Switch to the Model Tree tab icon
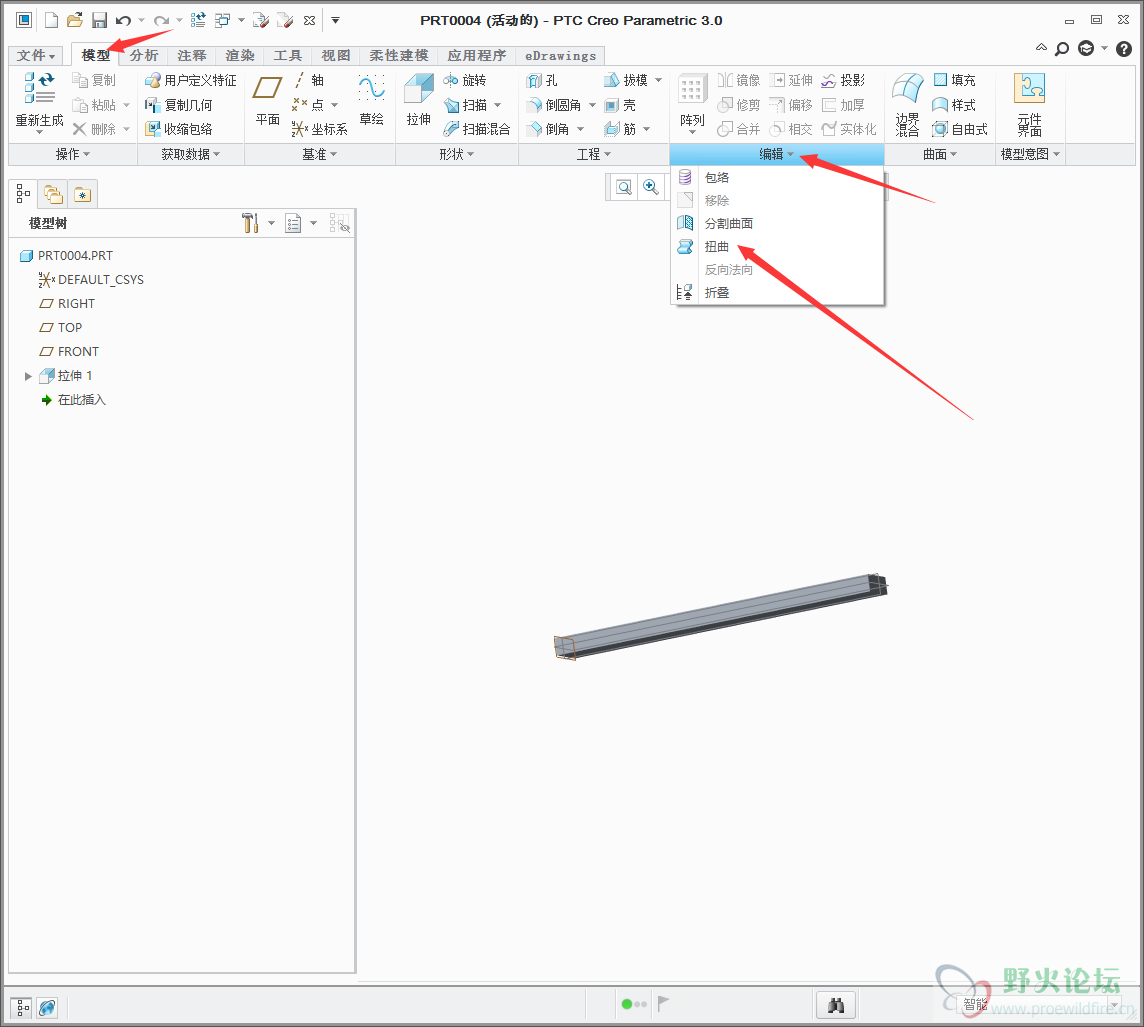Image resolution: width=1144 pixels, height=1027 pixels. [x=23, y=193]
